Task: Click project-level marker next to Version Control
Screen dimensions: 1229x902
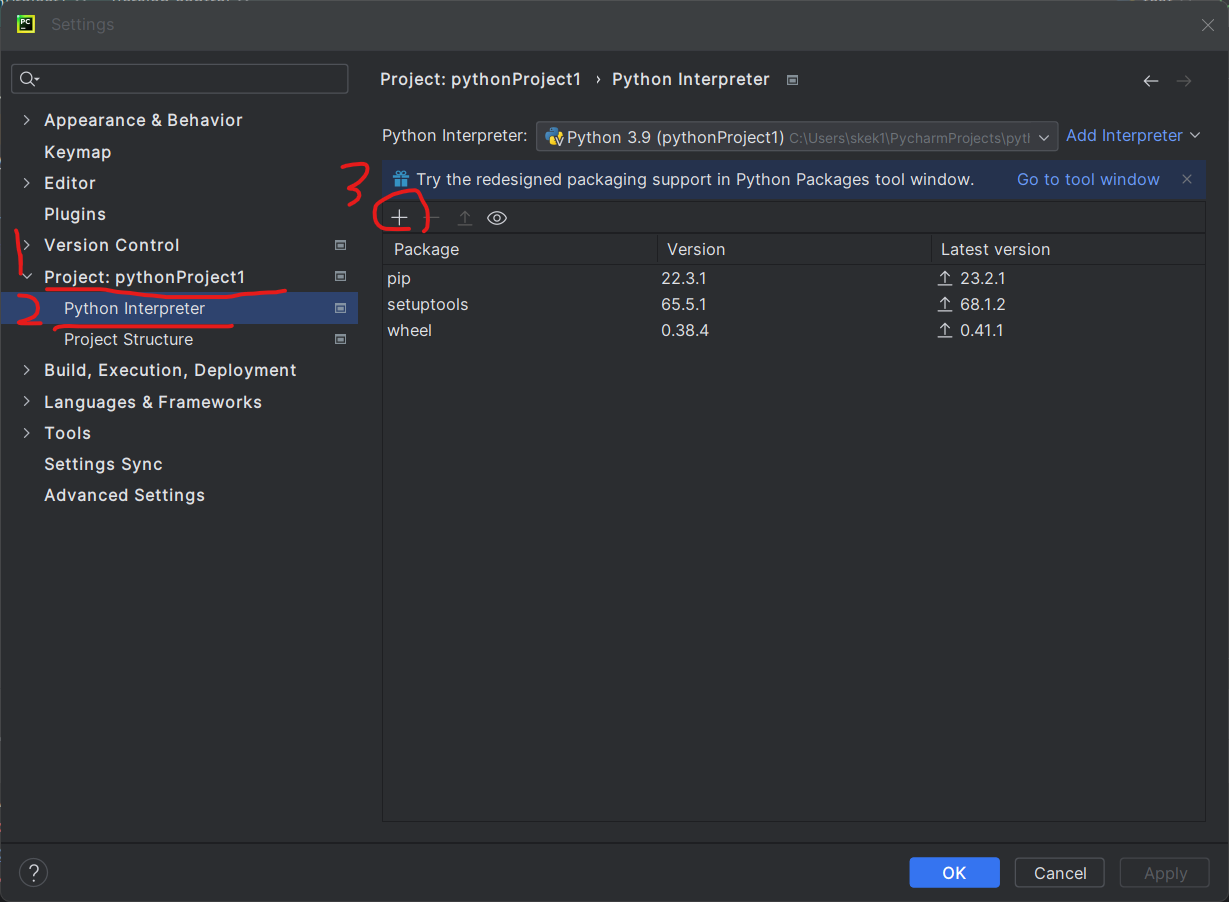Action: (x=340, y=245)
